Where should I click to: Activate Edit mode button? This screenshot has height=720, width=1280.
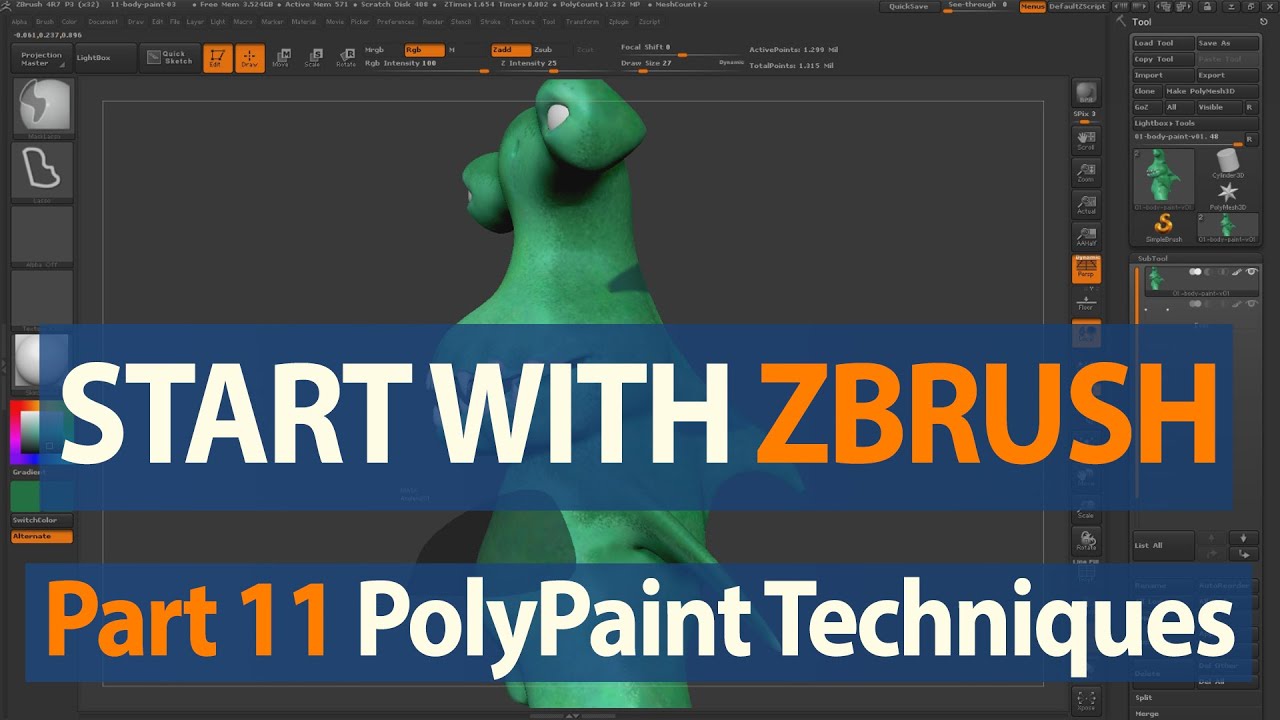[x=217, y=58]
